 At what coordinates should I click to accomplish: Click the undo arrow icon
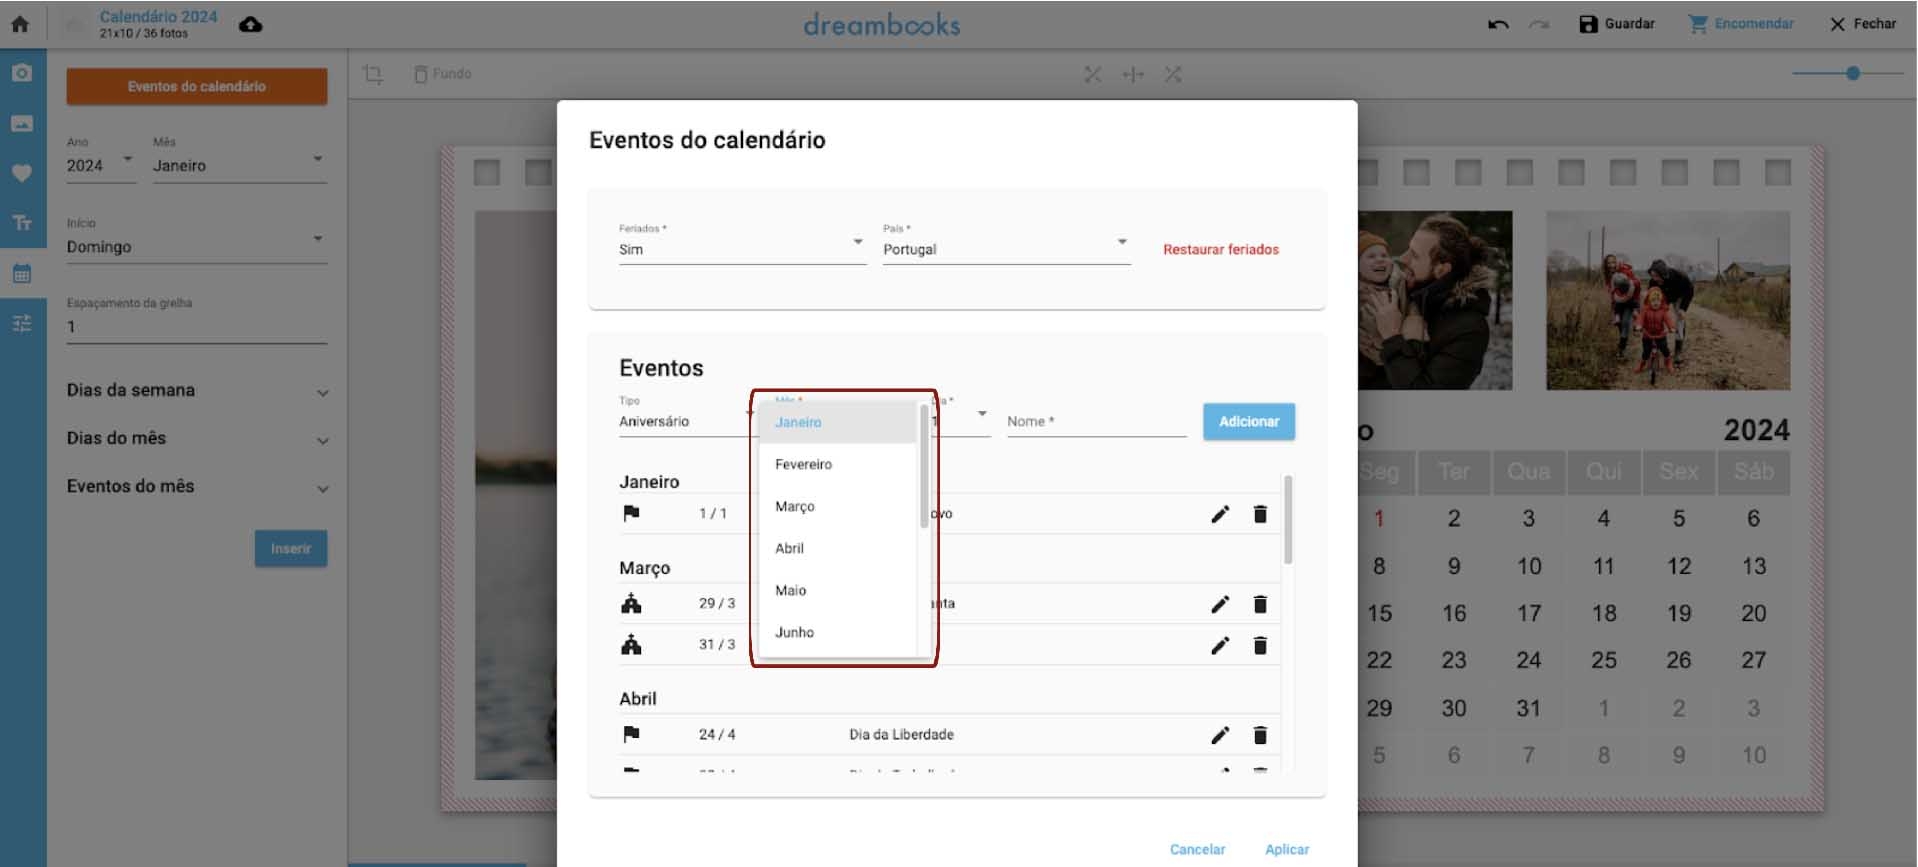click(x=1497, y=24)
